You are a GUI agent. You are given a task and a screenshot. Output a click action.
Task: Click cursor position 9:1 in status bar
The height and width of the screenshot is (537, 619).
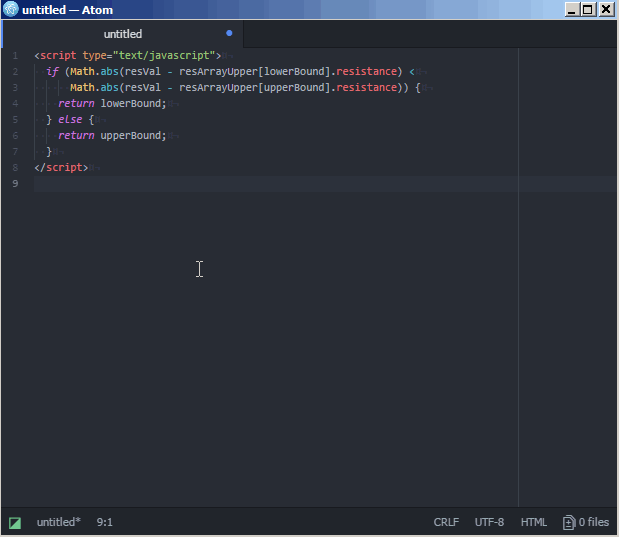tap(105, 522)
